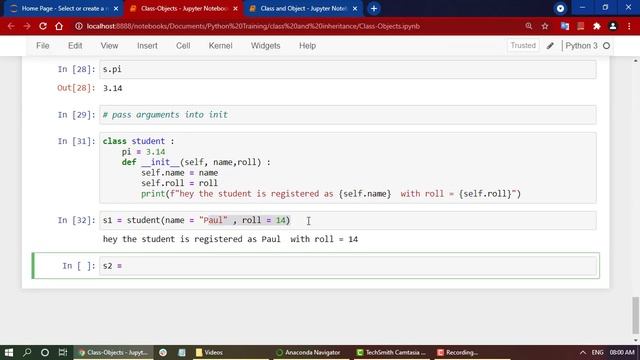Click the round media control icon above address bar
The height and width of the screenshot is (360, 640).
(x=560, y=8)
